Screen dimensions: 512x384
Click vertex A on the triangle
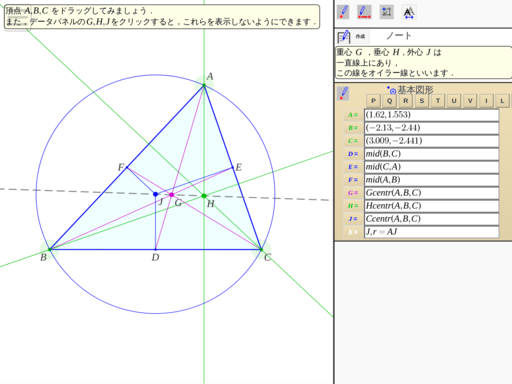click(204, 86)
